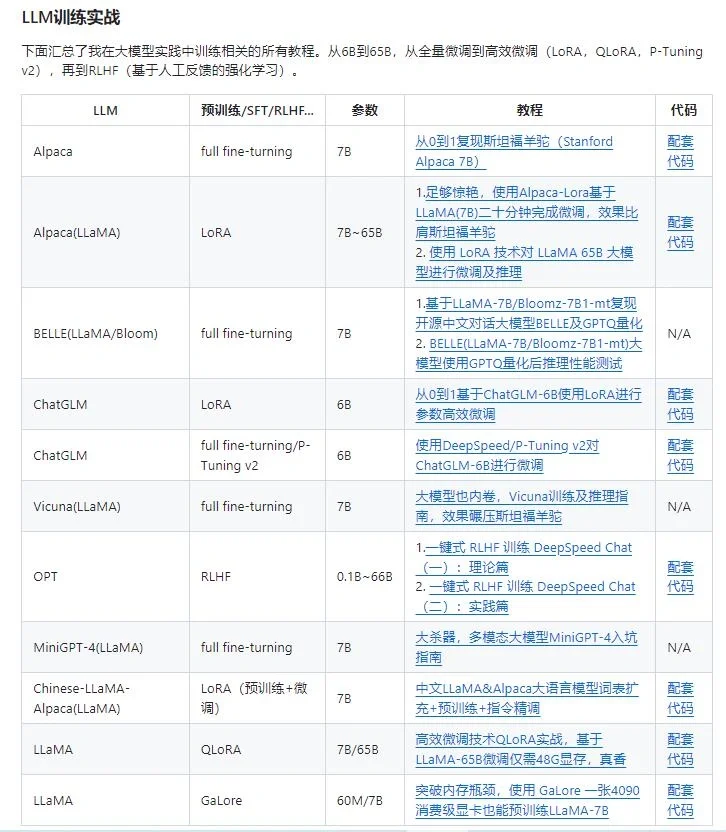Click the 7B/65B parameter cell

coord(365,749)
